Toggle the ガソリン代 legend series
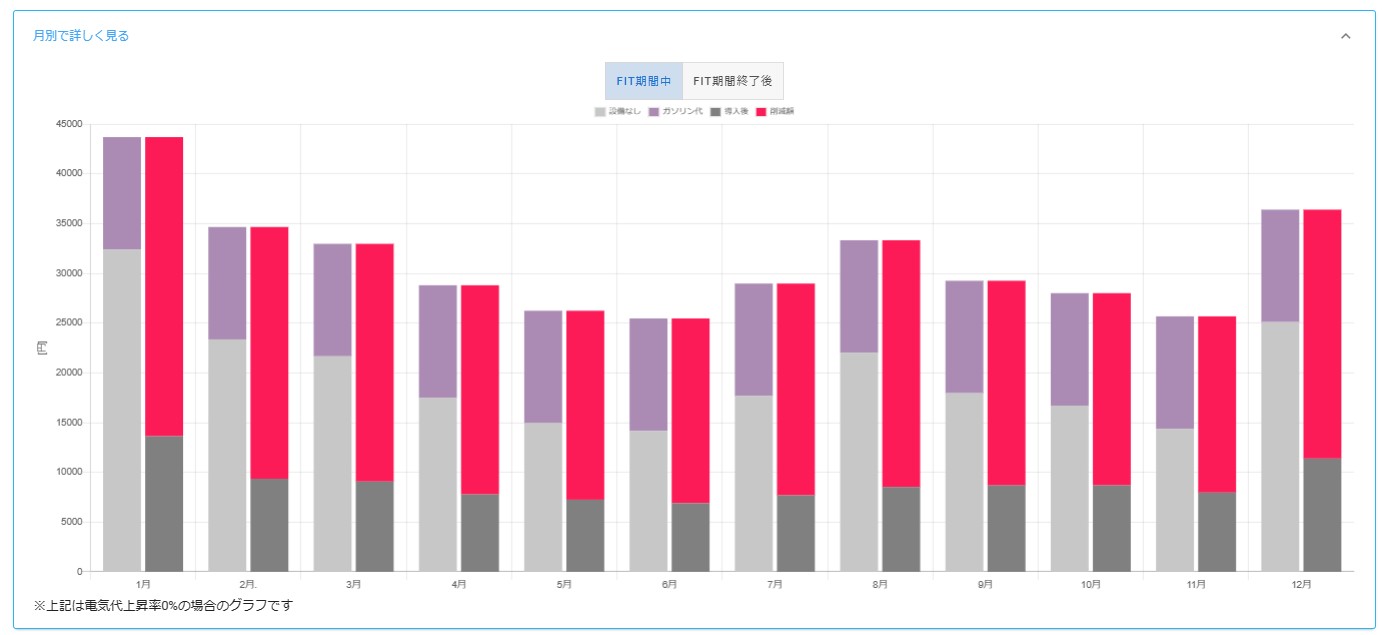Screen dimensions: 1387x635 (x=676, y=111)
